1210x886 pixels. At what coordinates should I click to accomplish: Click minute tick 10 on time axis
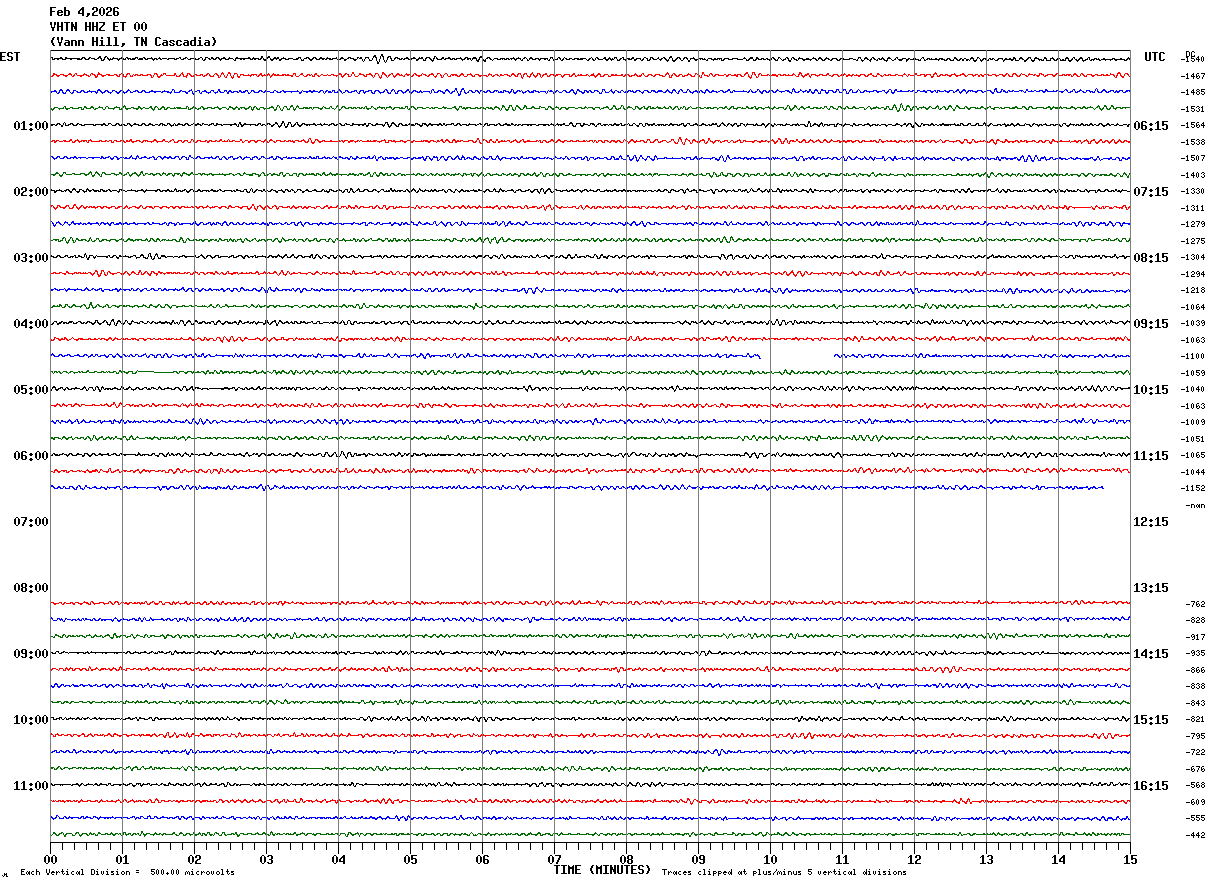(x=770, y=859)
